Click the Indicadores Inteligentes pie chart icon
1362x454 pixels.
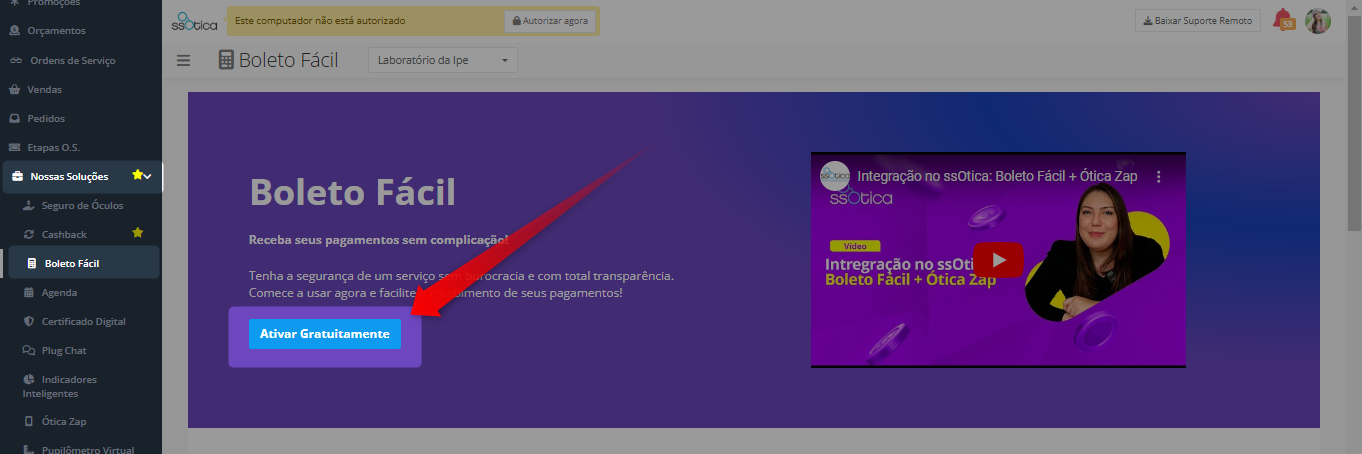29,380
